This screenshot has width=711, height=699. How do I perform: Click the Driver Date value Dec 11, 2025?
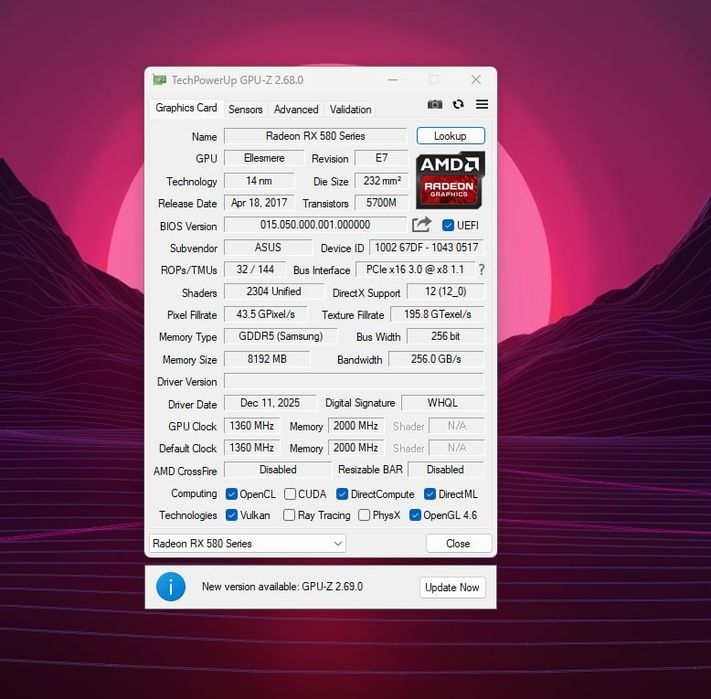(x=270, y=403)
